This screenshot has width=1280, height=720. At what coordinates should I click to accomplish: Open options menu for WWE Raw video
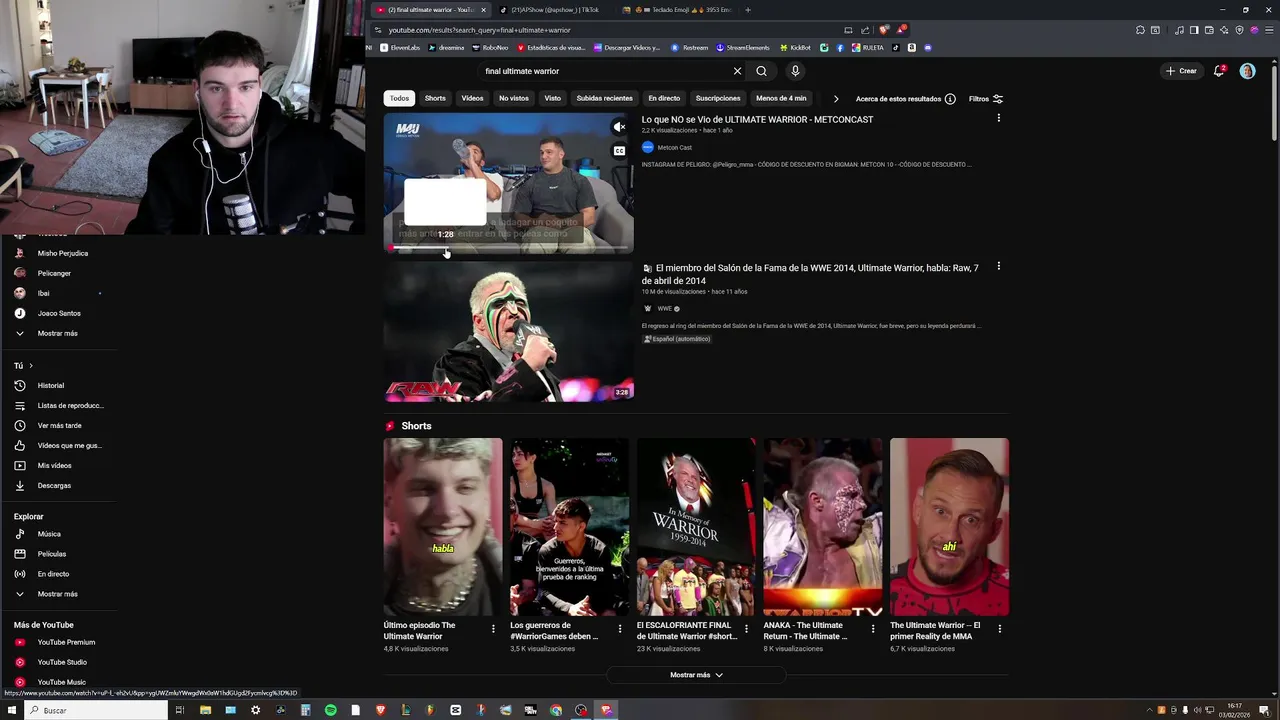[x=998, y=267]
